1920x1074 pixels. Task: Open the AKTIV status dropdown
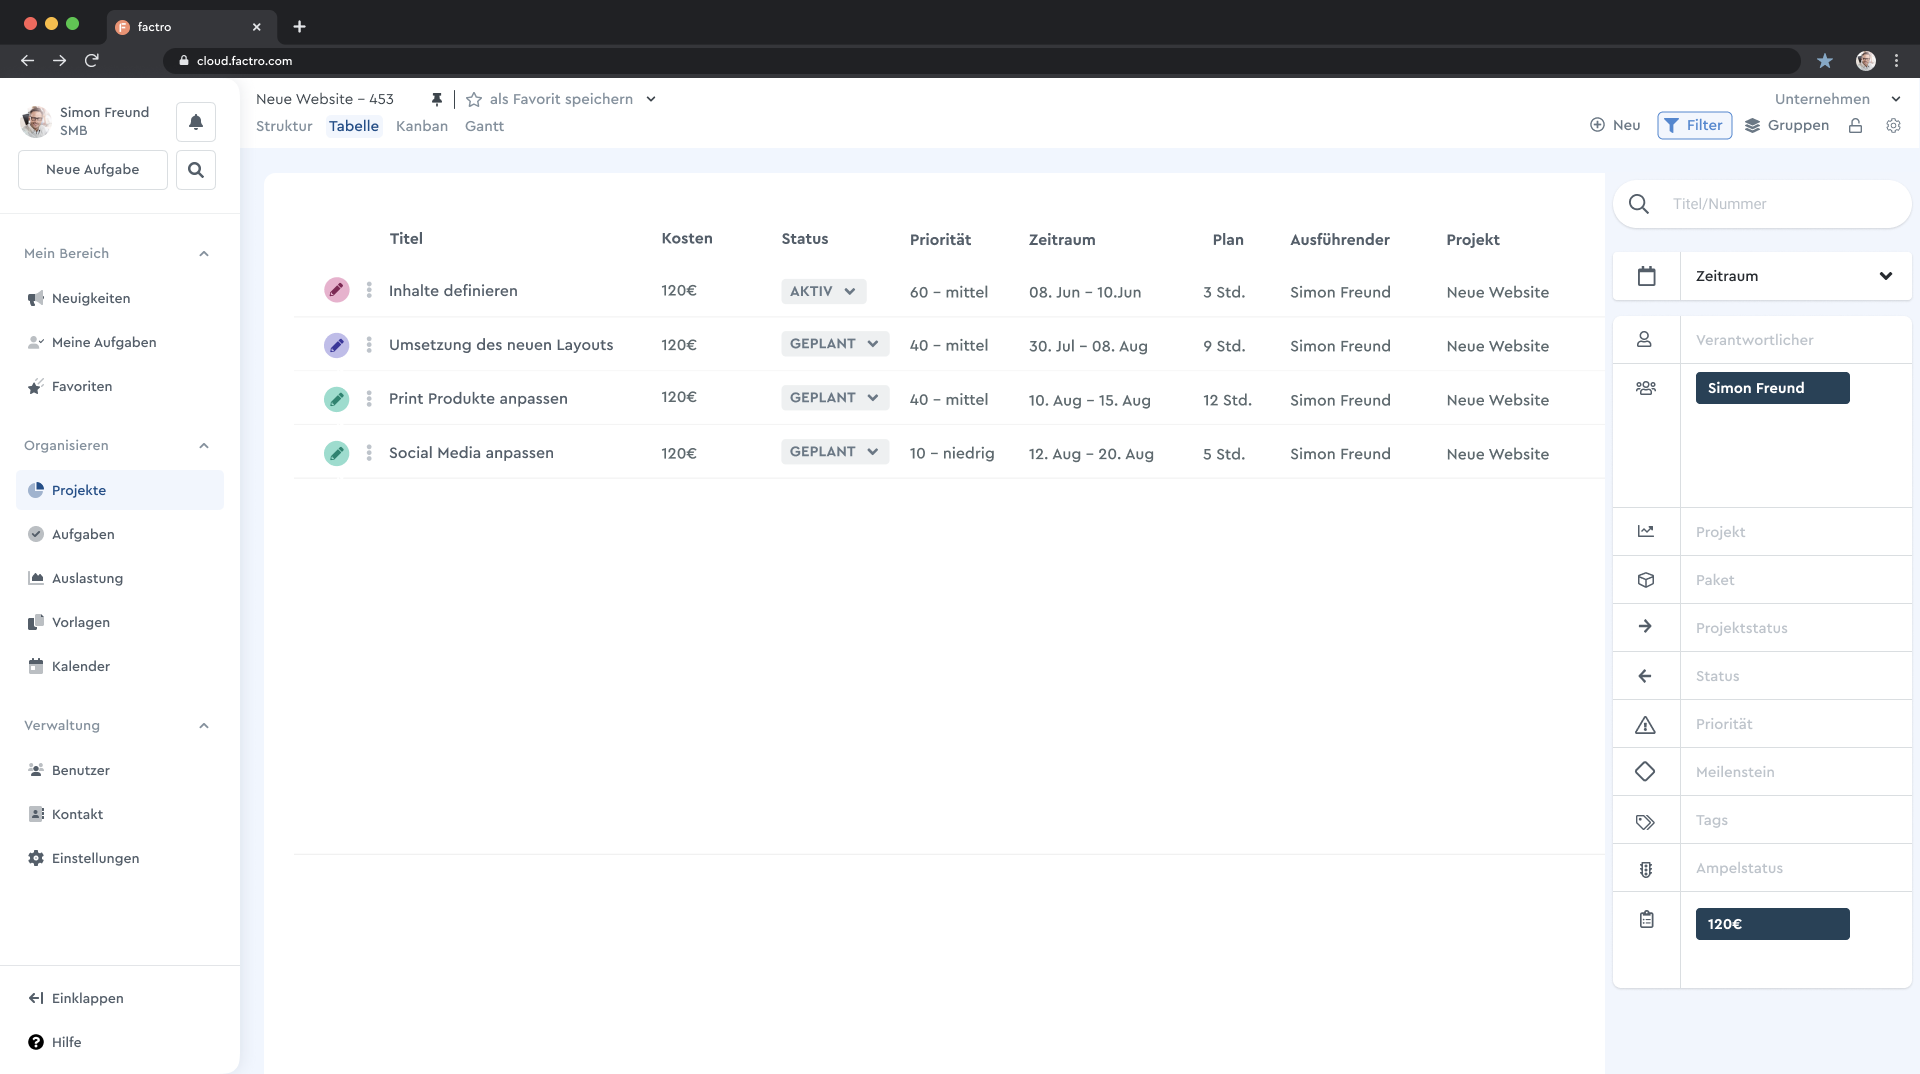coord(823,291)
